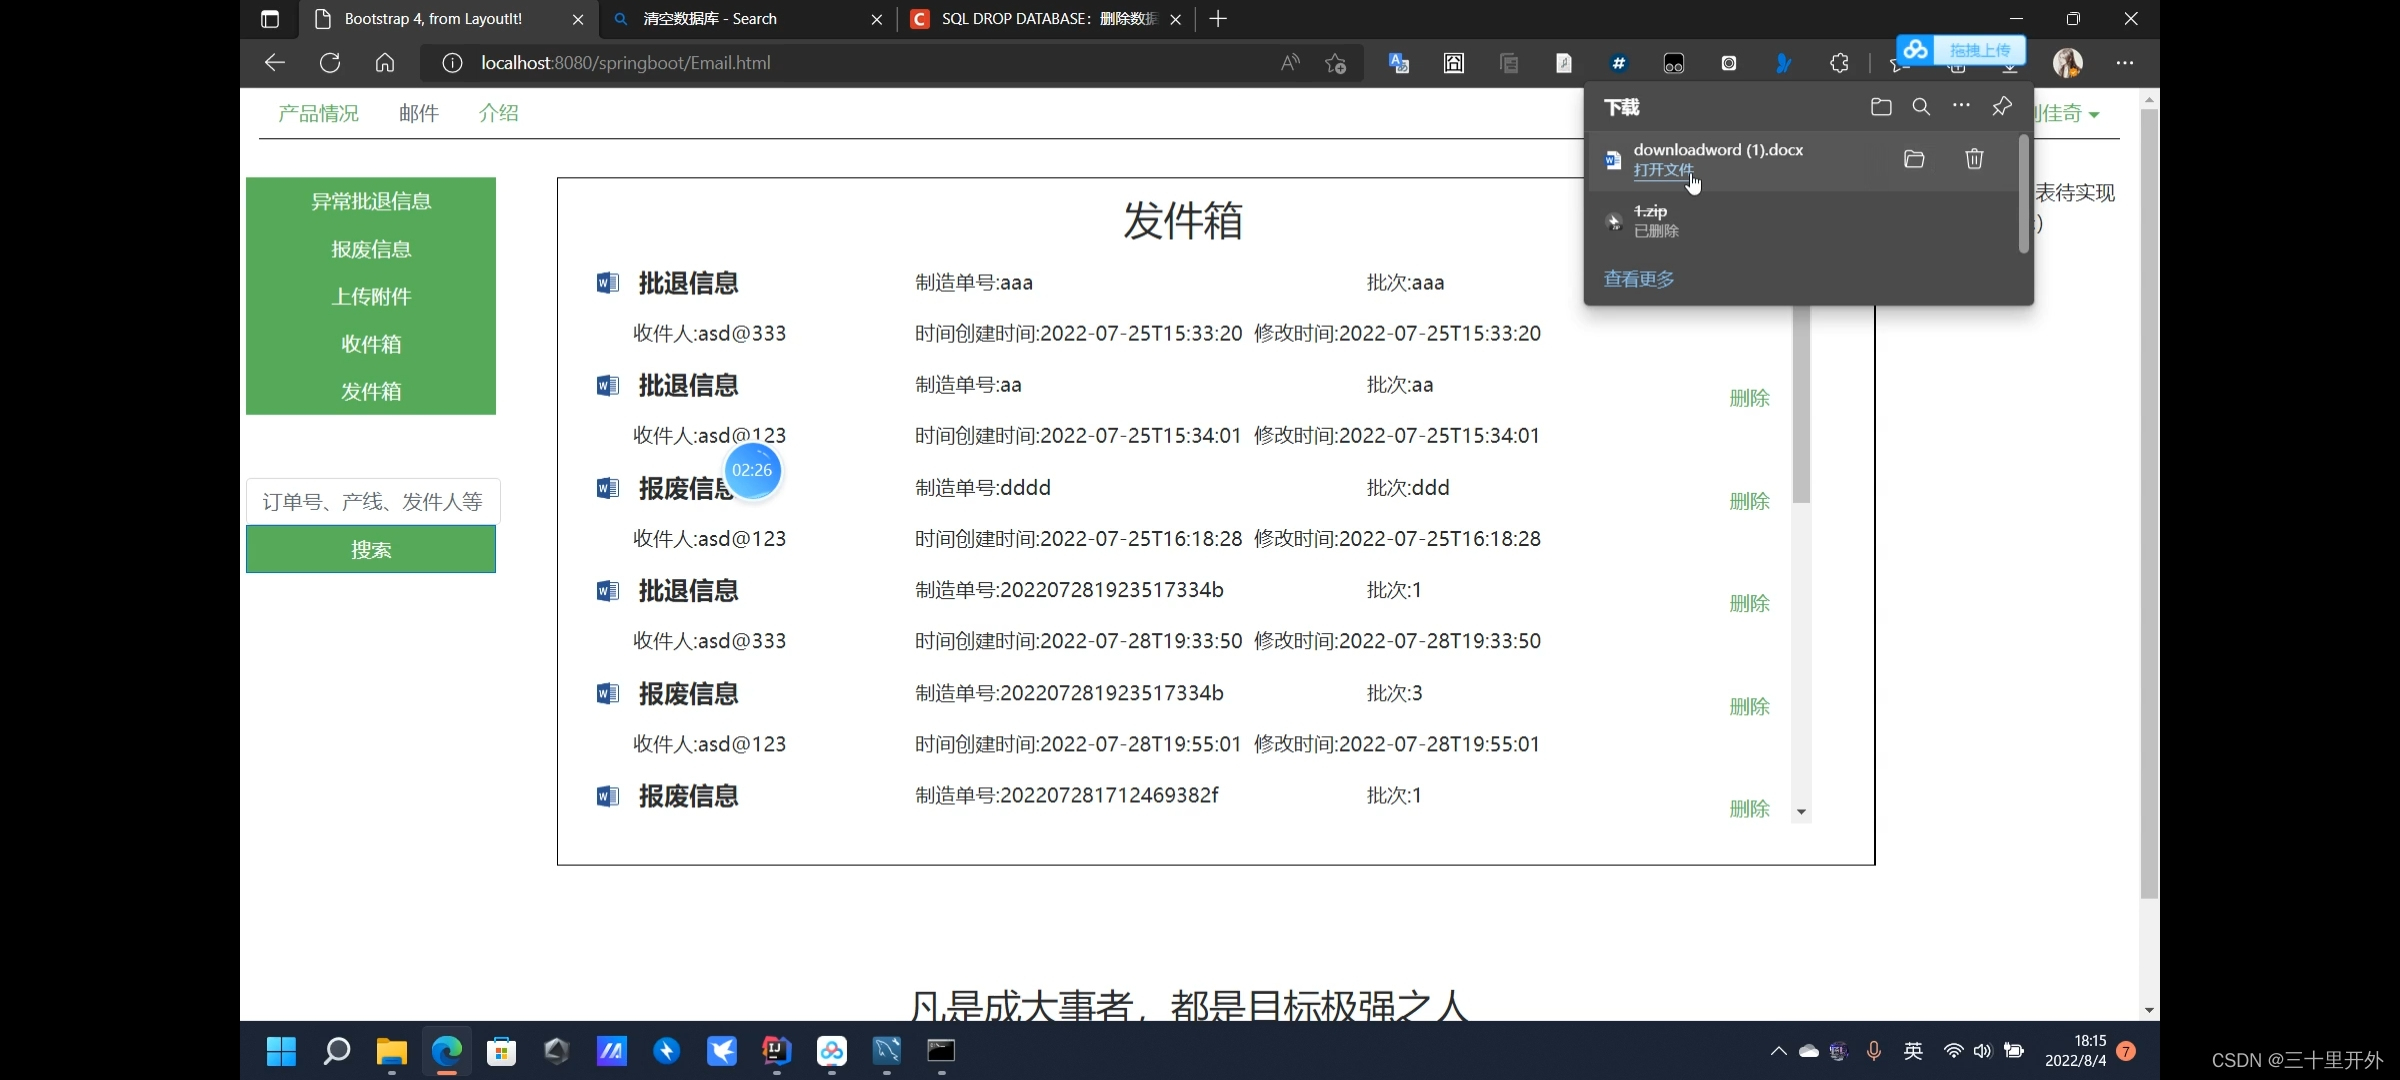
Task: Open Windows Start menu
Action: pos(282,1051)
